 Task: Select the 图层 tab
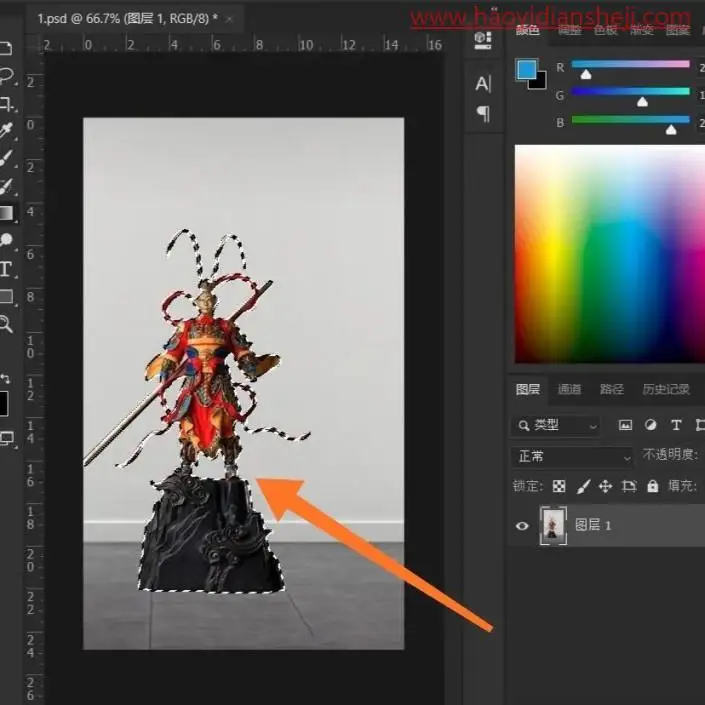tap(527, 389)
